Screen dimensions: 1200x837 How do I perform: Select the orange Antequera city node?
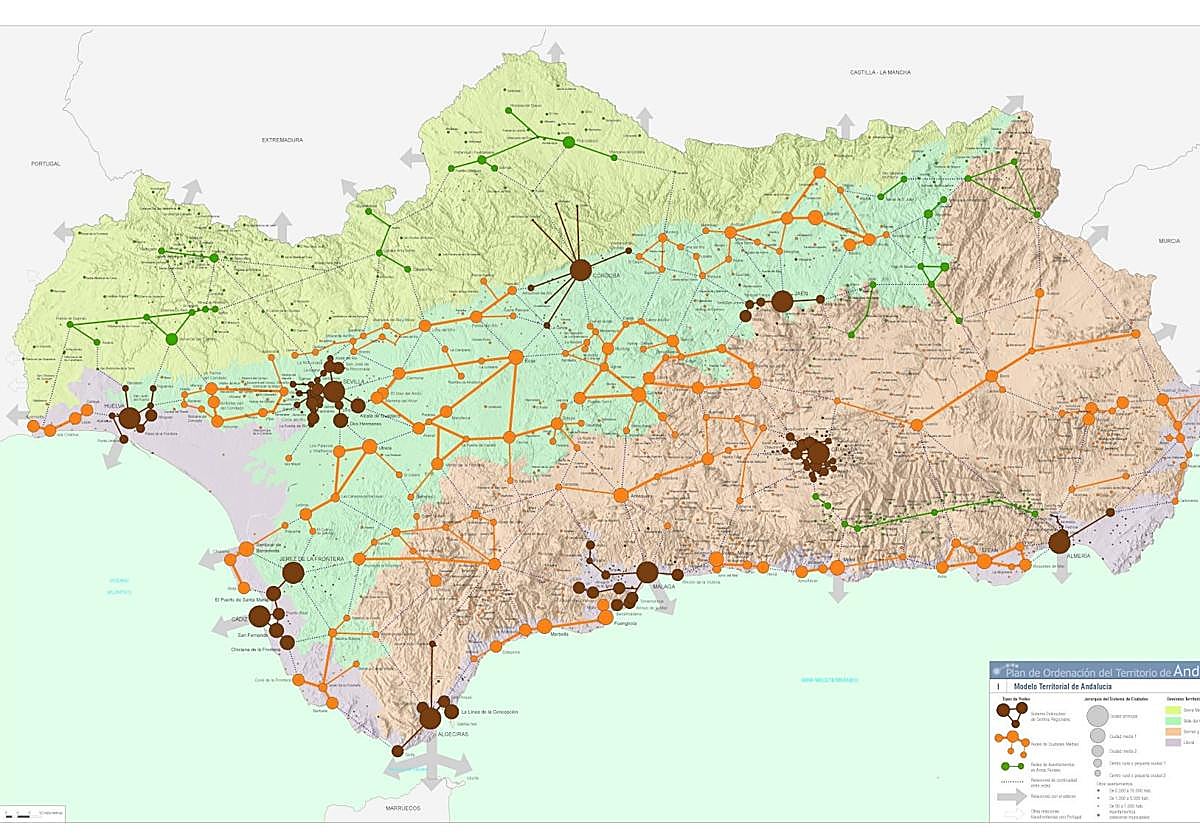coord(620,494)
